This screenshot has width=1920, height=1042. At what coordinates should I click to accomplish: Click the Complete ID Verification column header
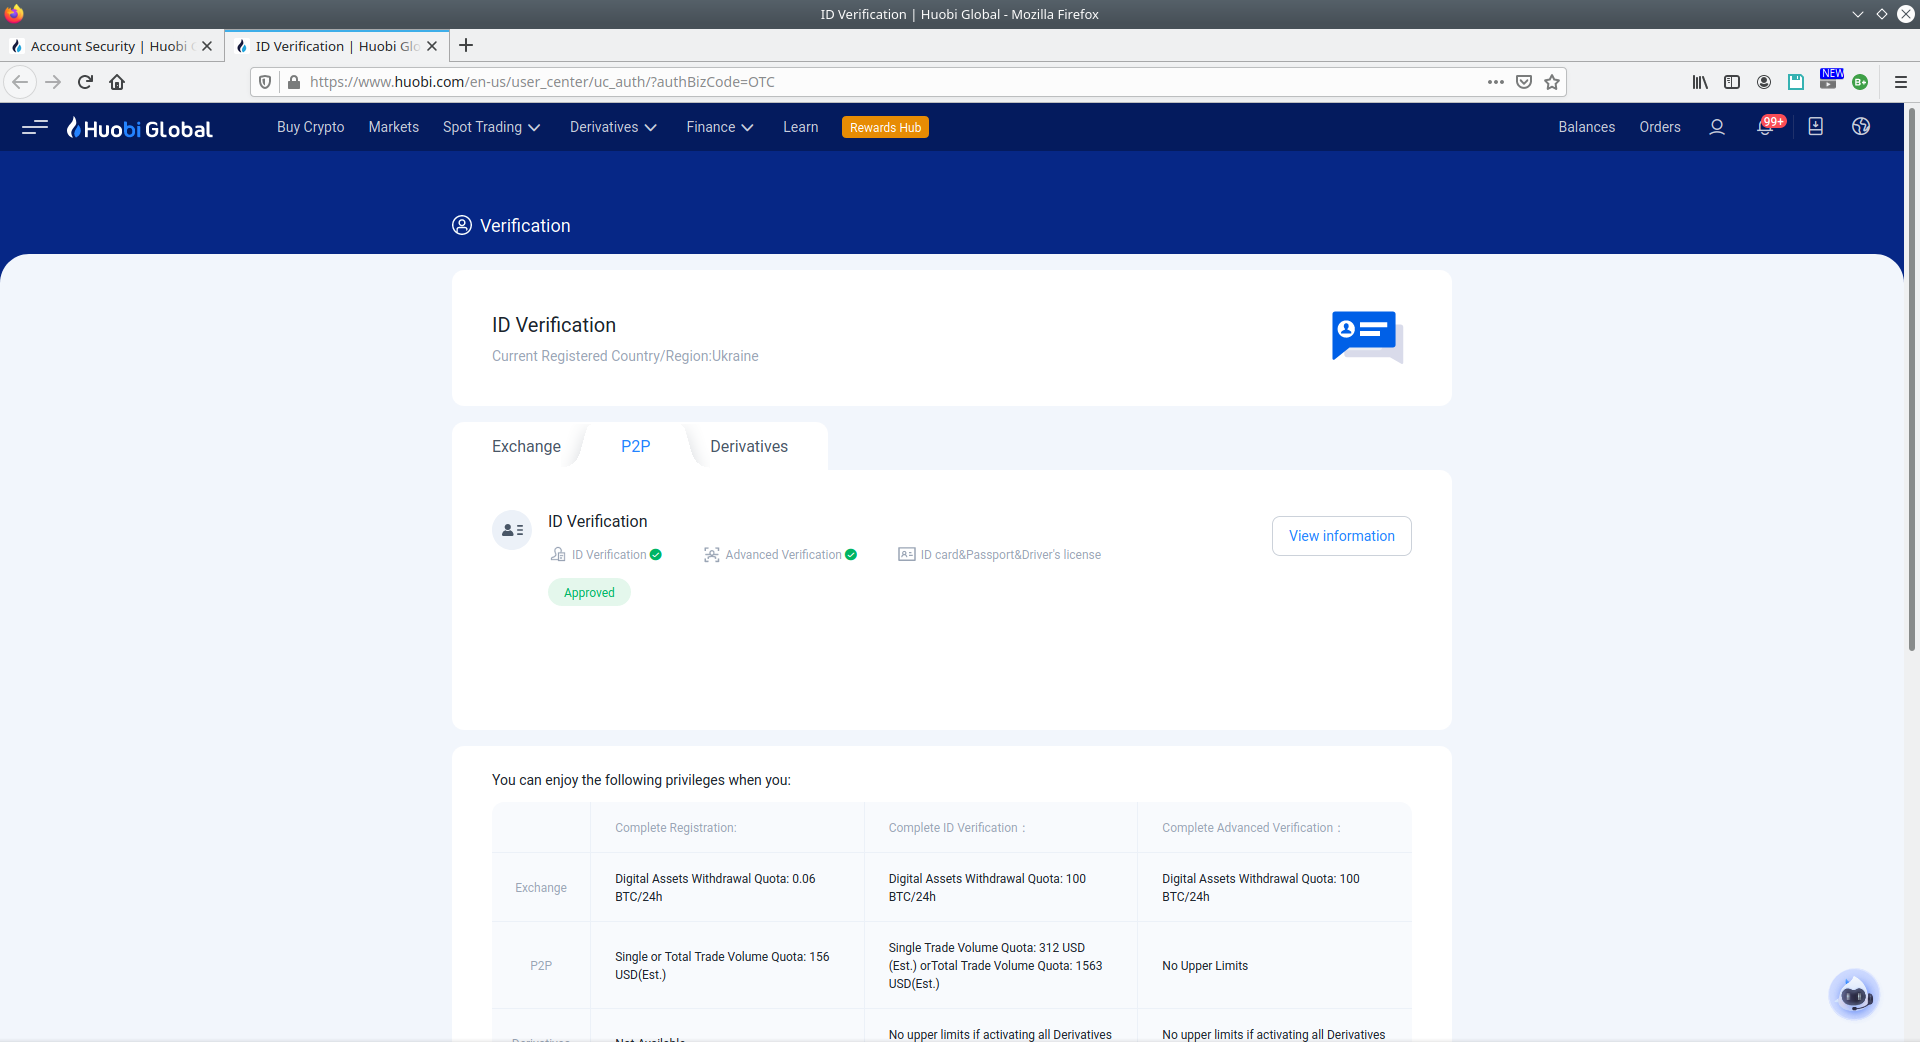point(956,828)
